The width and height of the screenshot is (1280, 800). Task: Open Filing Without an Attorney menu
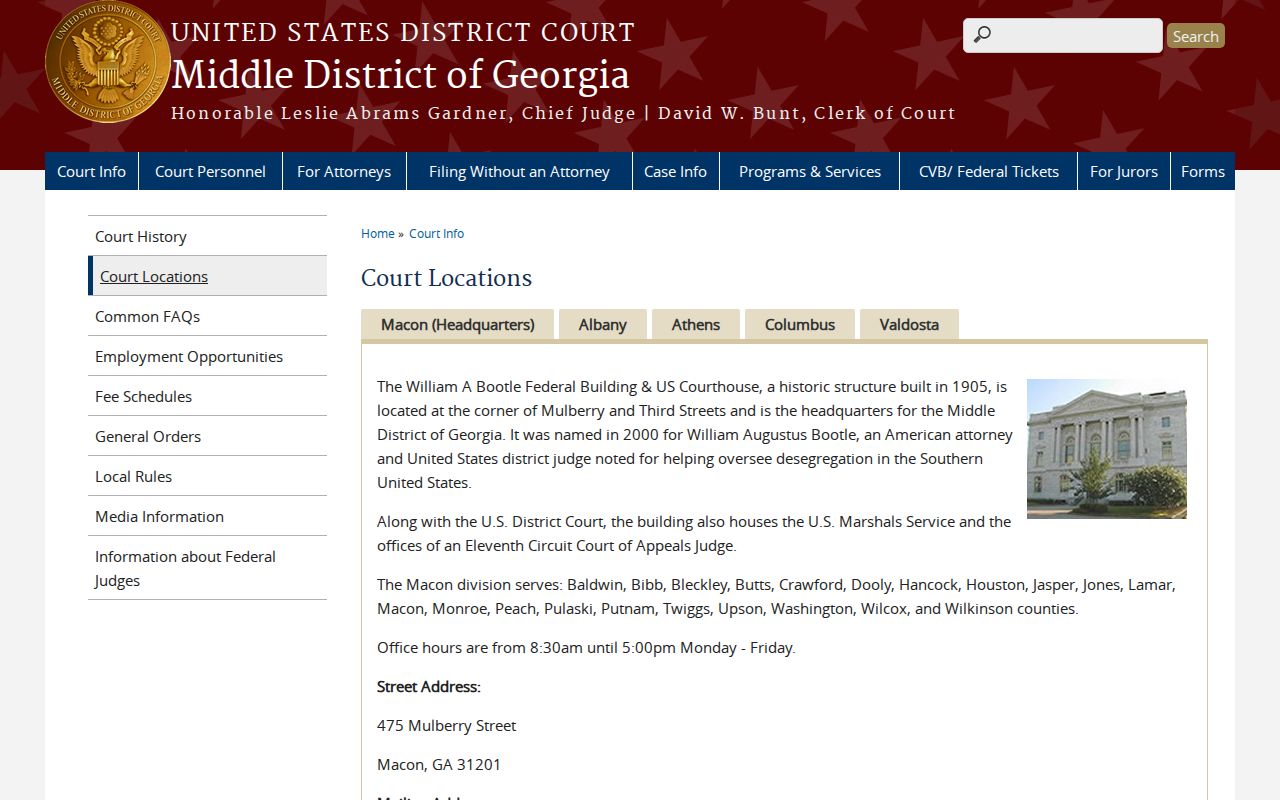point(519,171)
